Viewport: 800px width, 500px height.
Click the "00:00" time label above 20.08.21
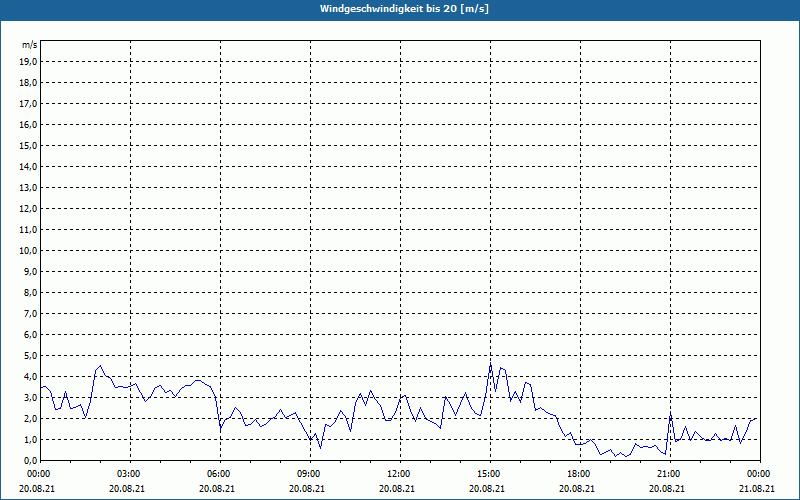click(x=38, y=474)
